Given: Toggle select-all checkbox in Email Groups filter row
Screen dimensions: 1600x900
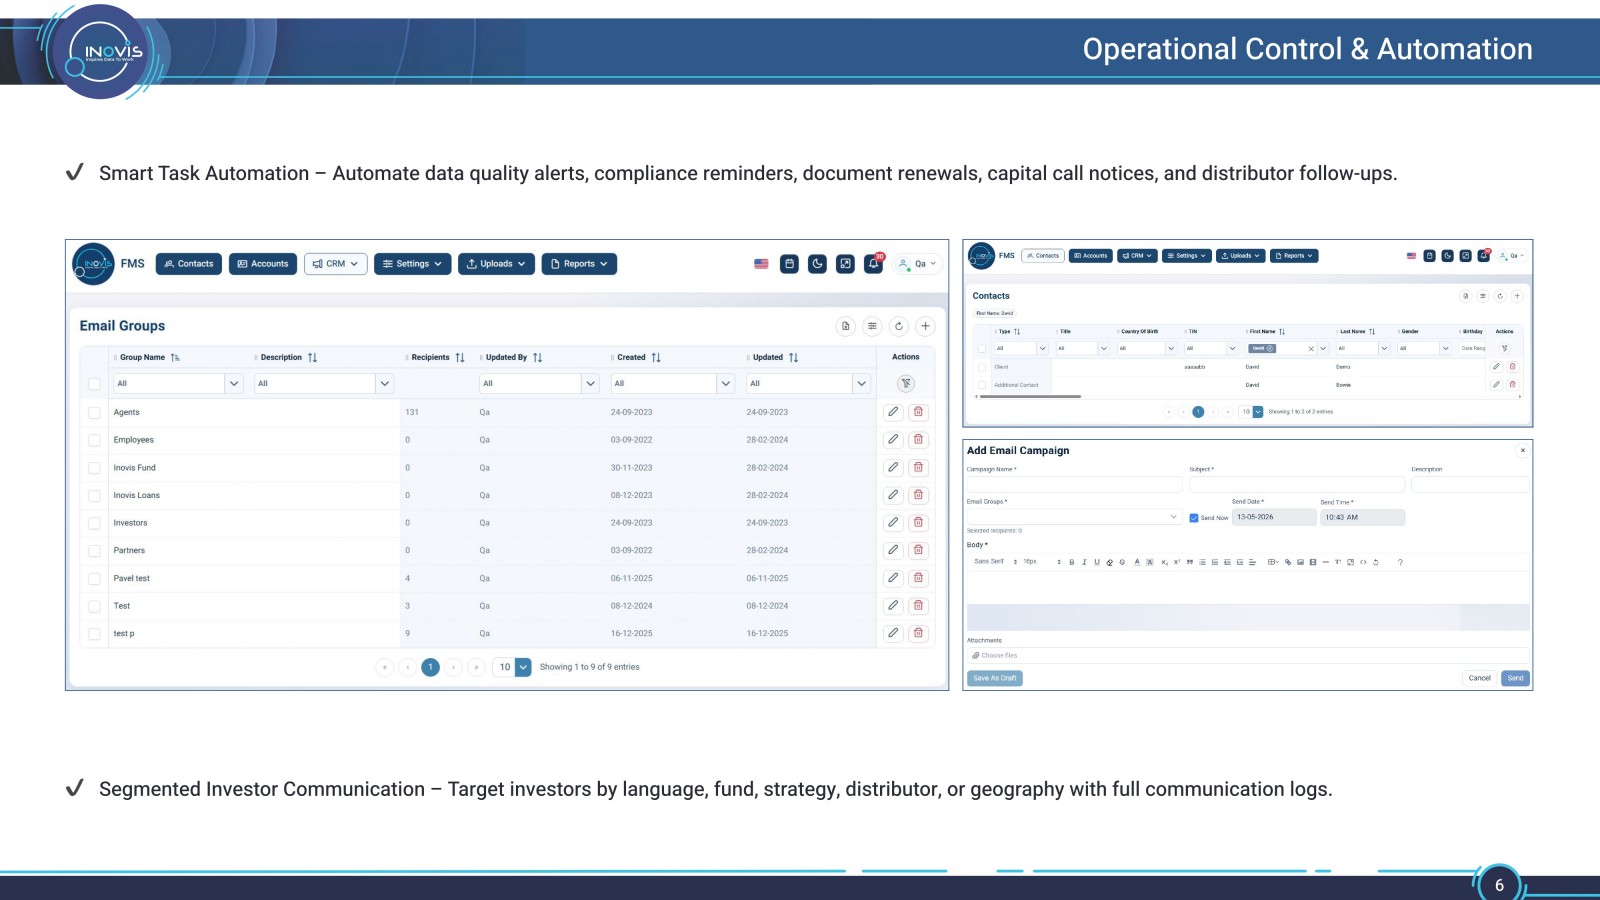Looking at the screenshot, I should click(94, 384).
